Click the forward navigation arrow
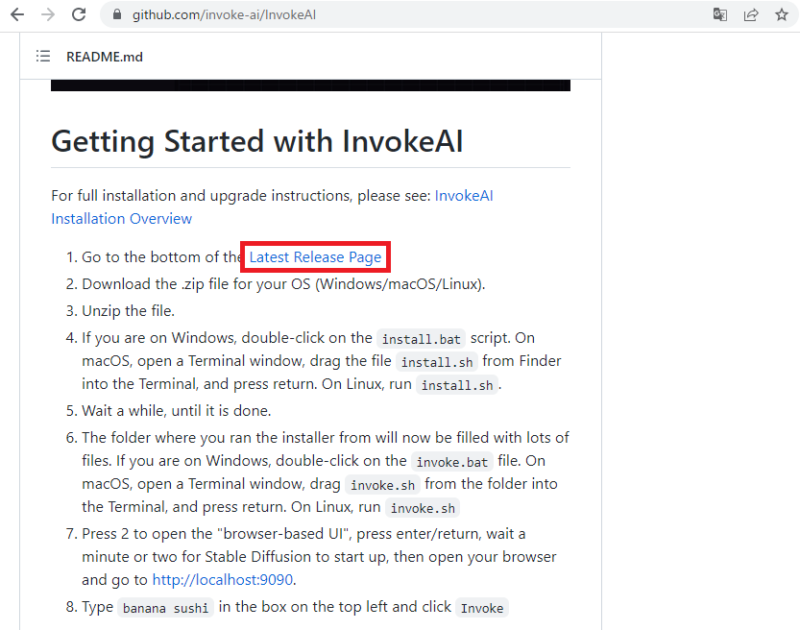The width and height of the screenshot is (800, 630). (x=47, y=15)
